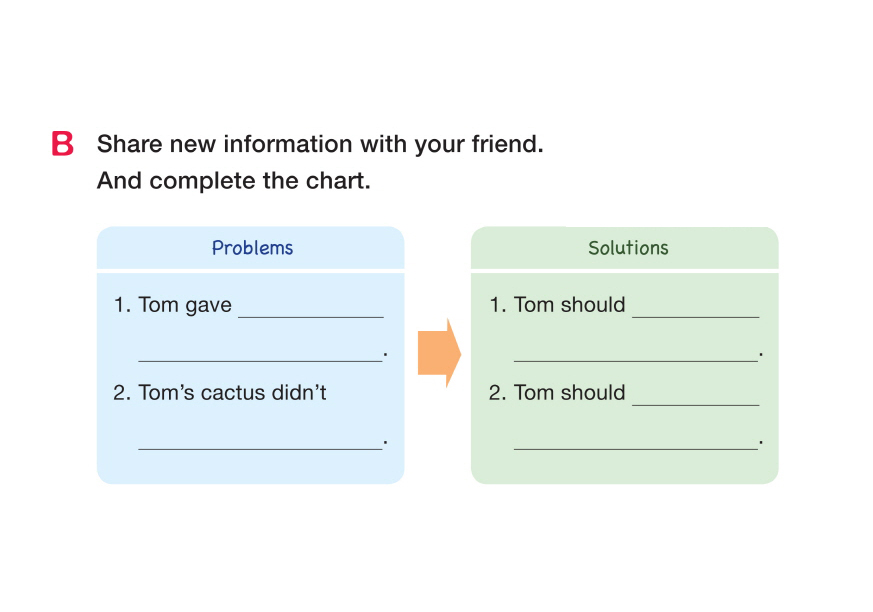Click the red letter B section marker
This screenshot has width=873, height=612.
tap(62, 144)
